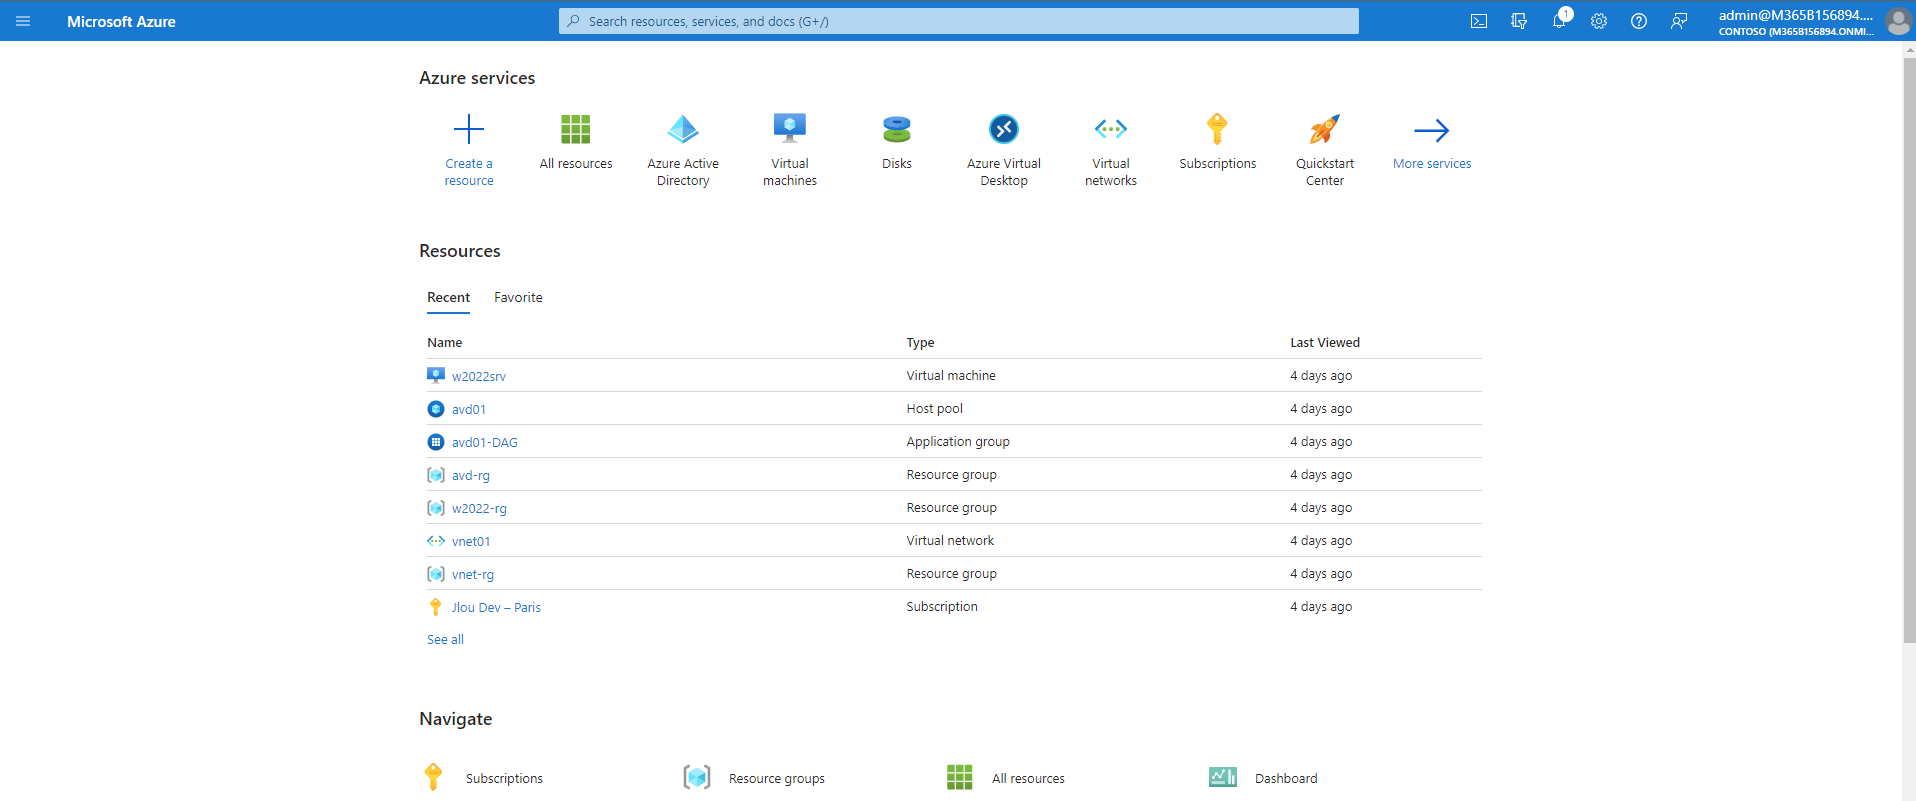1916x801 pixels.
Task: Click the user avatar picture
Action: click(1898, 21)
